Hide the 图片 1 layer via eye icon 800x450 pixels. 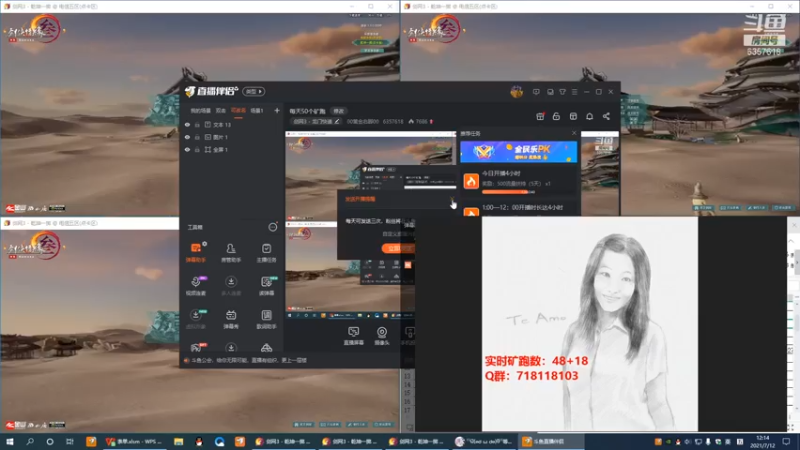click(x=187, y=137)
